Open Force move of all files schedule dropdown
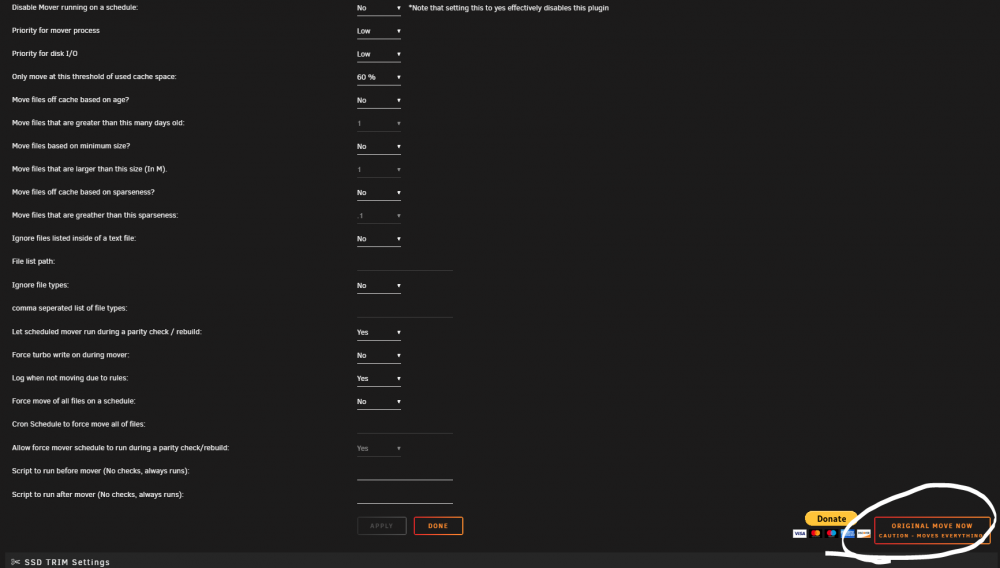 [379, 402]
